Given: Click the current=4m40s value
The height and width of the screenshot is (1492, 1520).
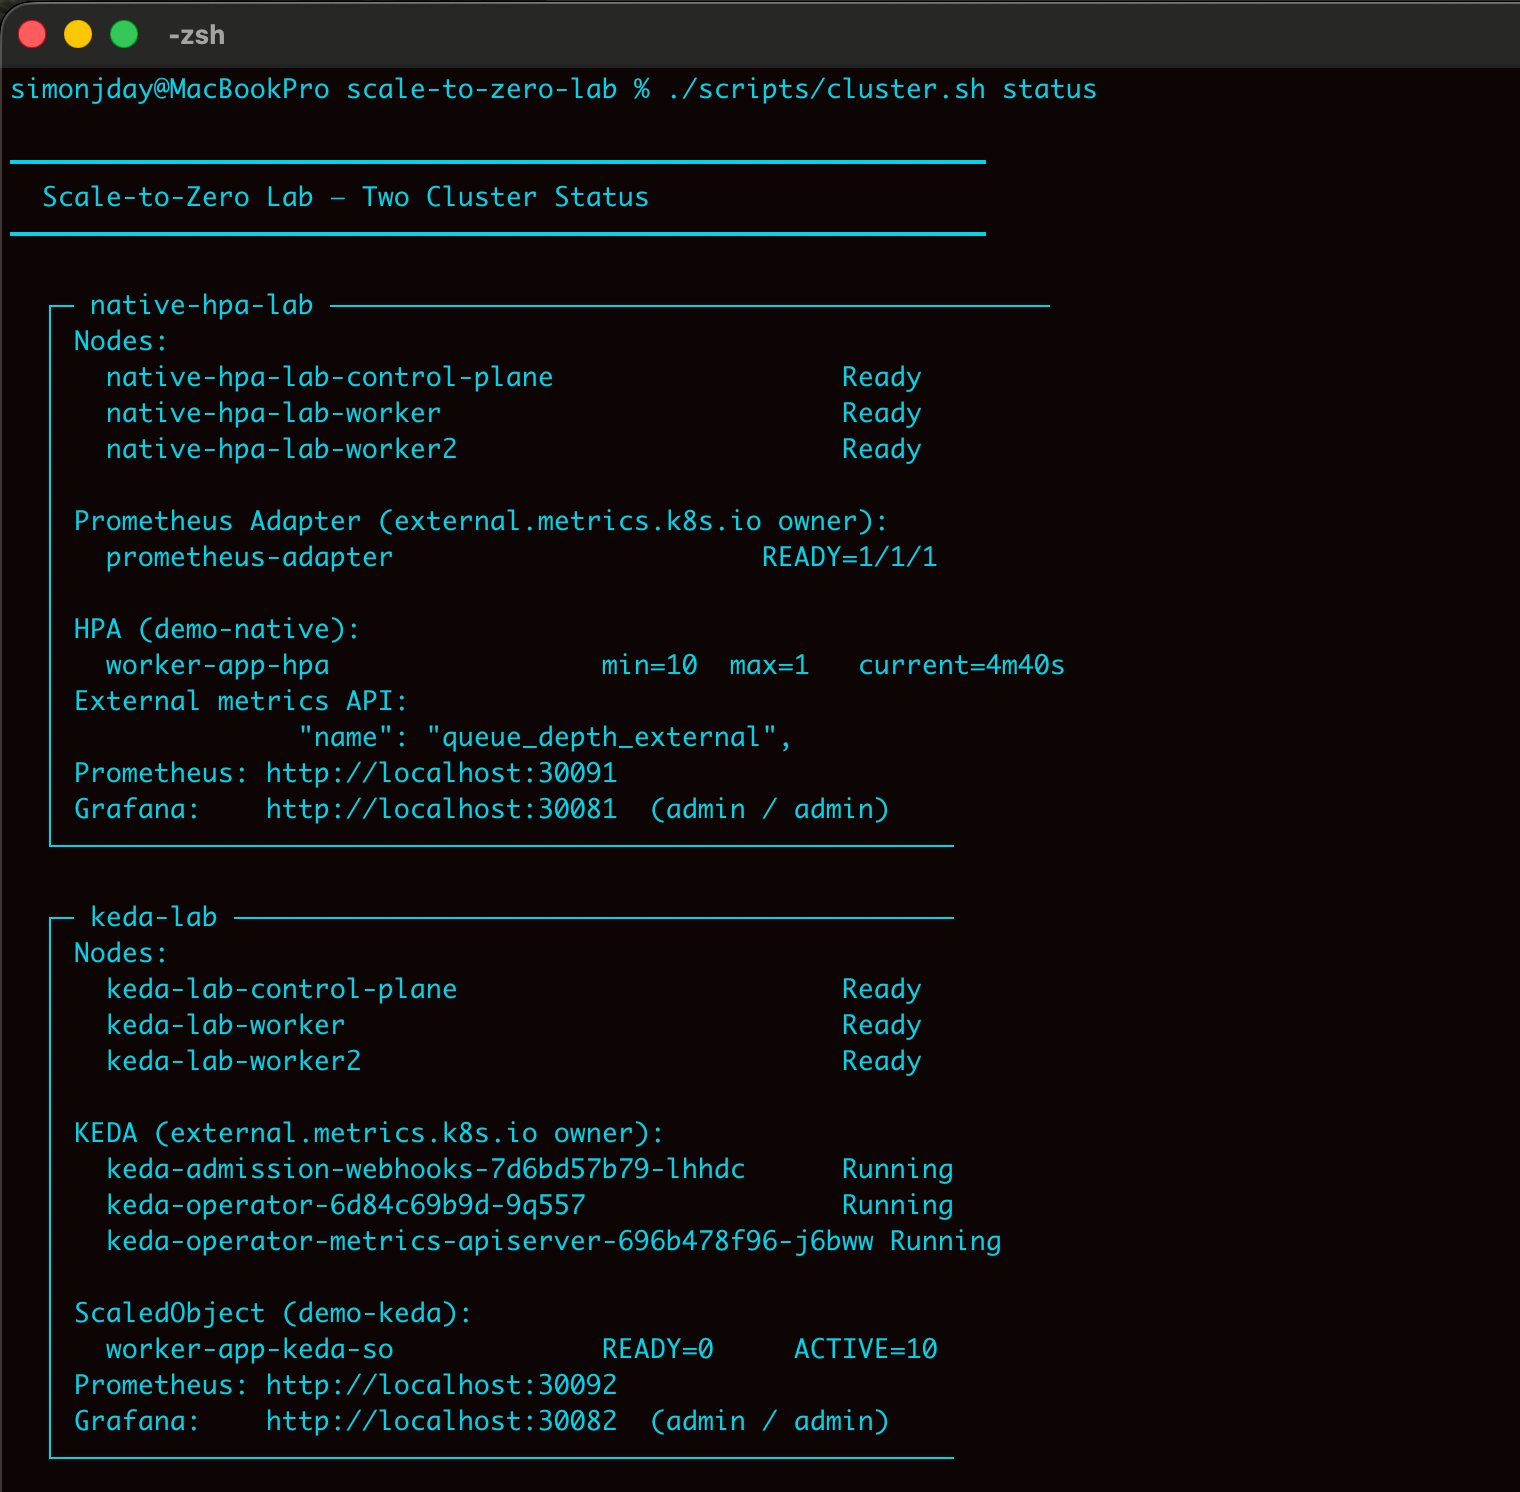Looking at the screenshot, I should (x=962, y=665).
